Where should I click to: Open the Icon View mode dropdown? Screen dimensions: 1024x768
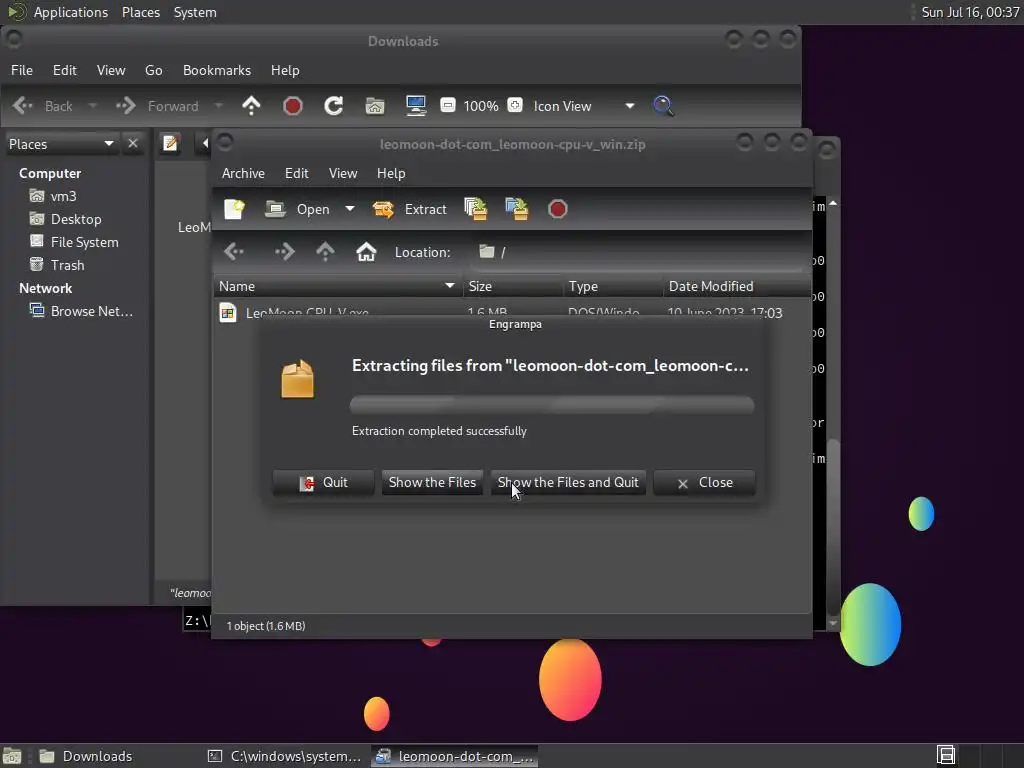tap(583, 106)
